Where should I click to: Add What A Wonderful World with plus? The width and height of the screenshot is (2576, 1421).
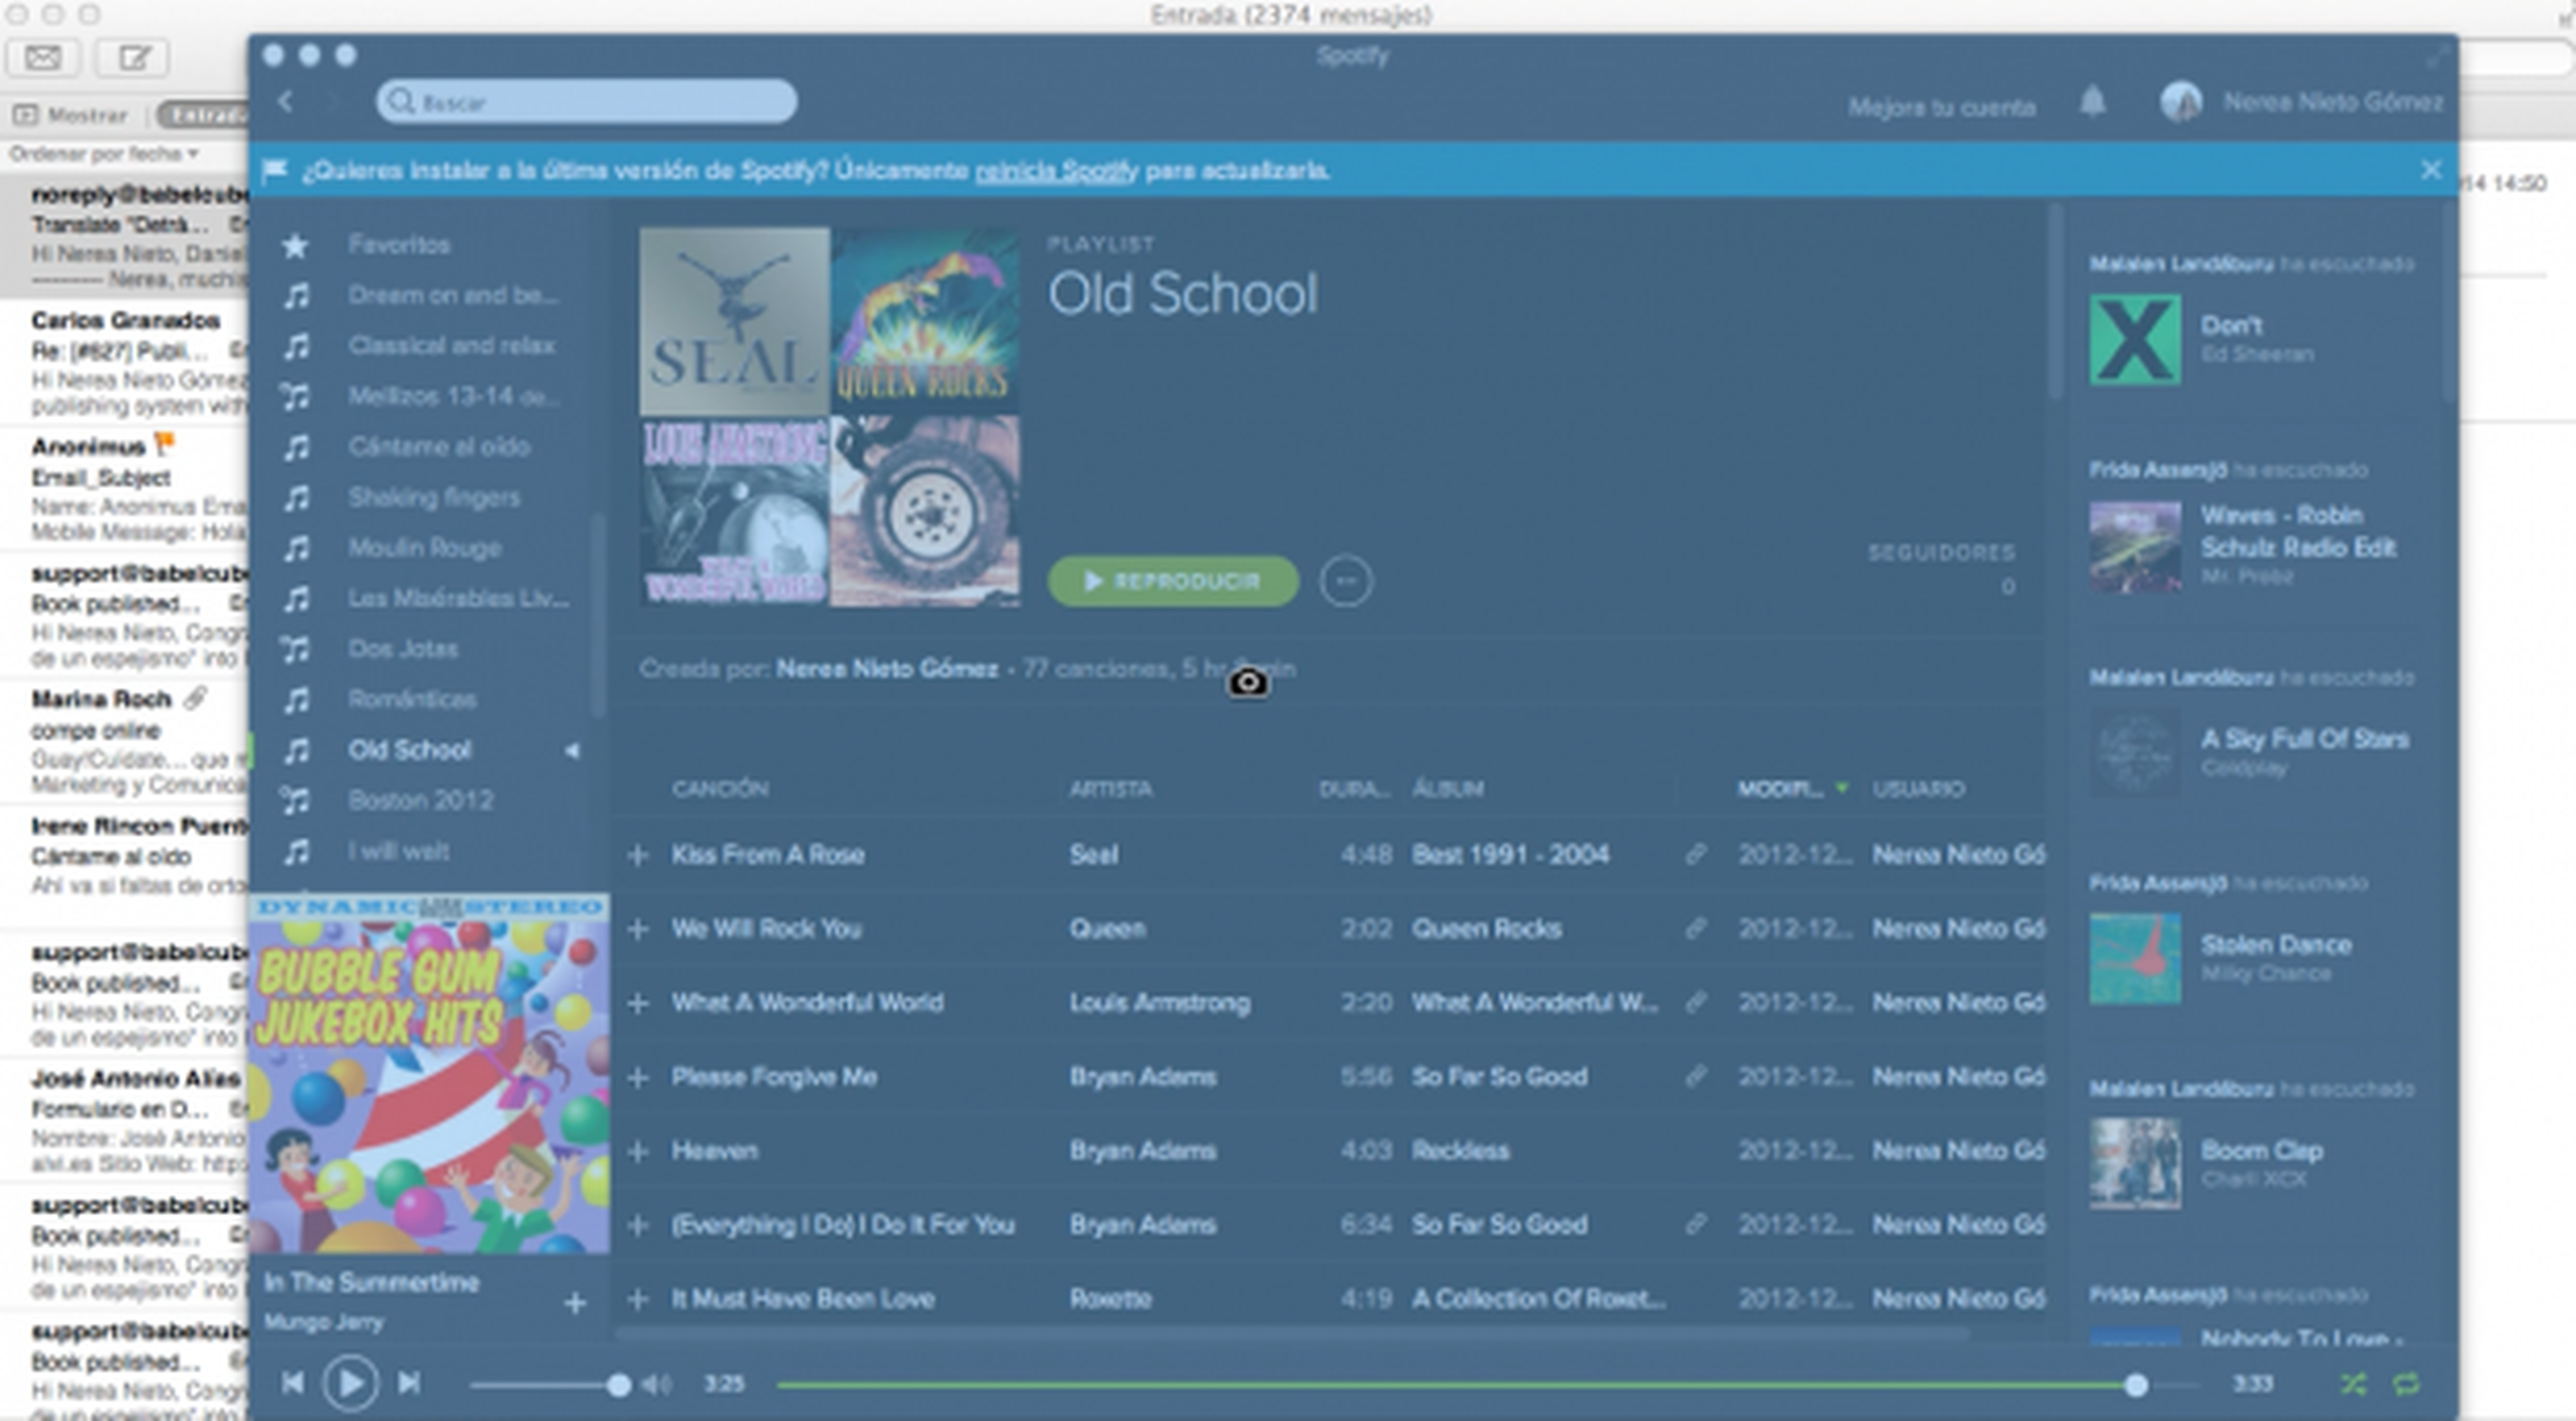pyautogui.click(x=638, y=1002)
